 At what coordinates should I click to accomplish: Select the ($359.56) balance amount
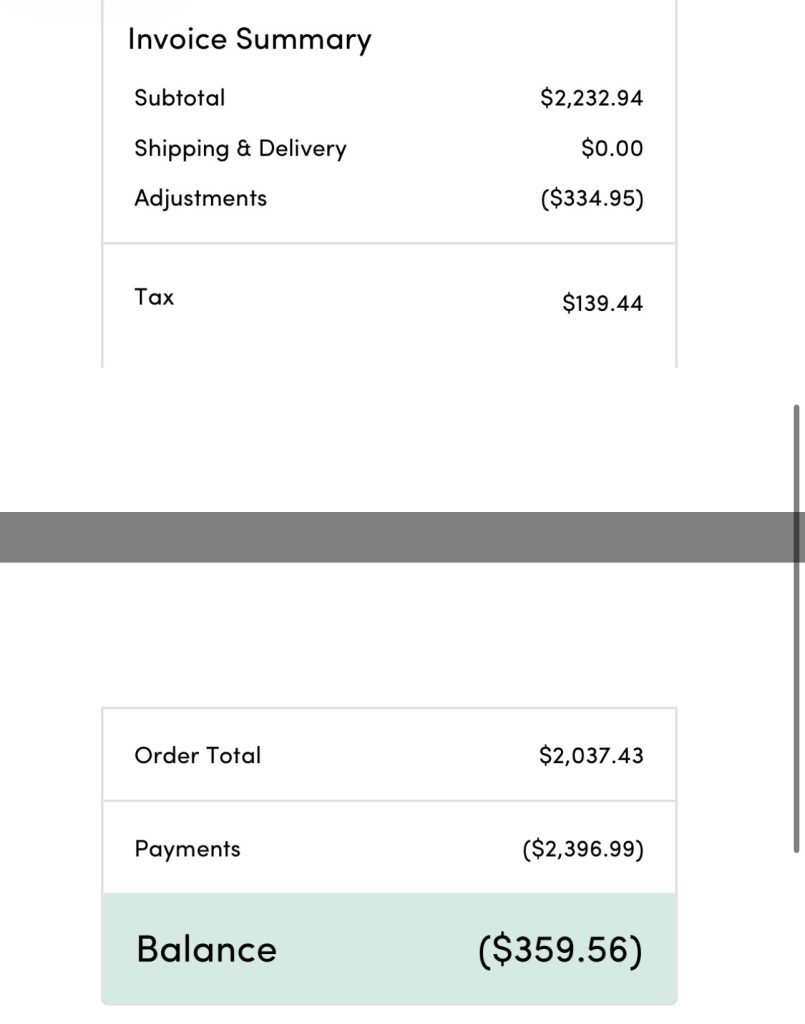(560, 950)
